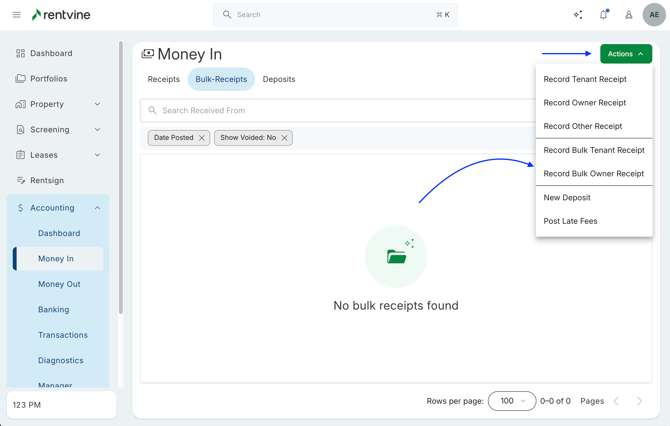Click the person icon in the top bar
This screenshot has width=670, height=426.
tap(629, 15)
